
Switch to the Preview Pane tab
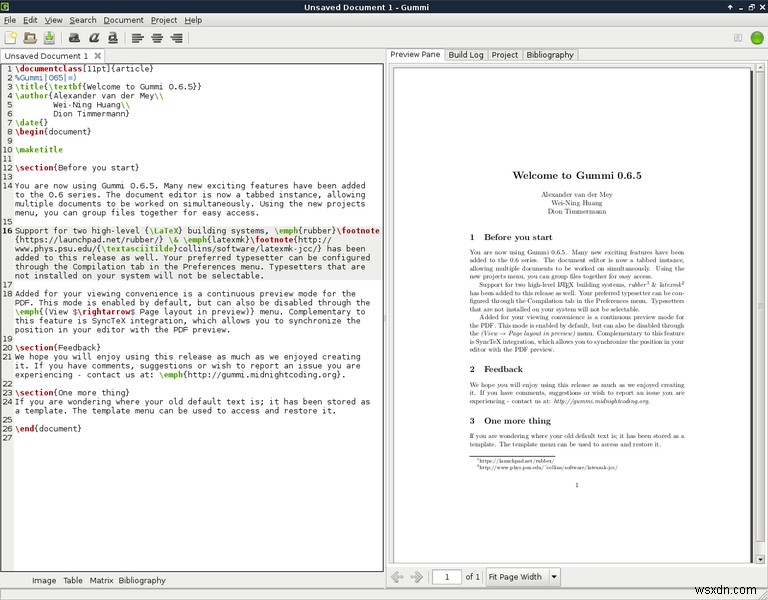pyautogui.click(x=415, y=54)
